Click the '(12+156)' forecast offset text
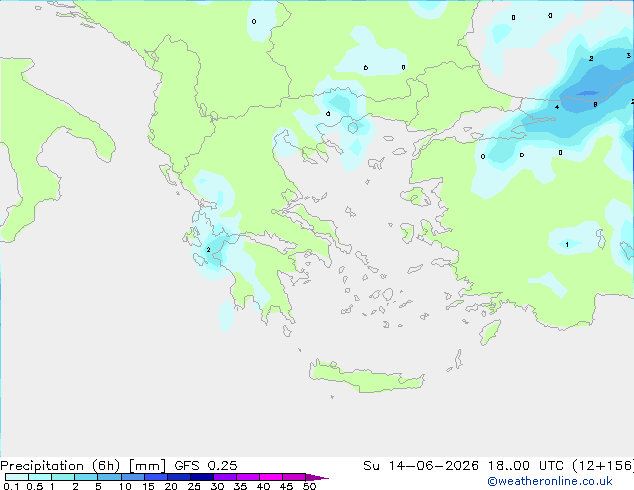Viewport: 634px width, 490px height. click(603, 466)
